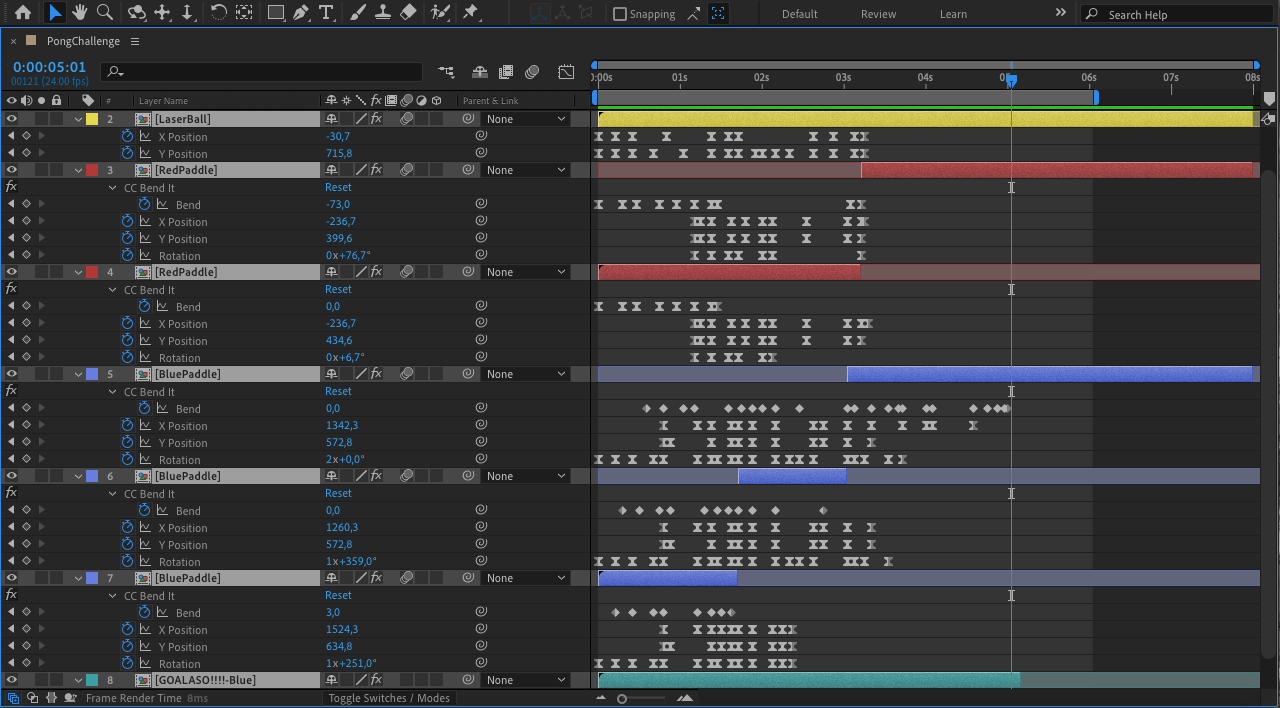
Task: Click the current time indicator playhead
Action: 1011,79
